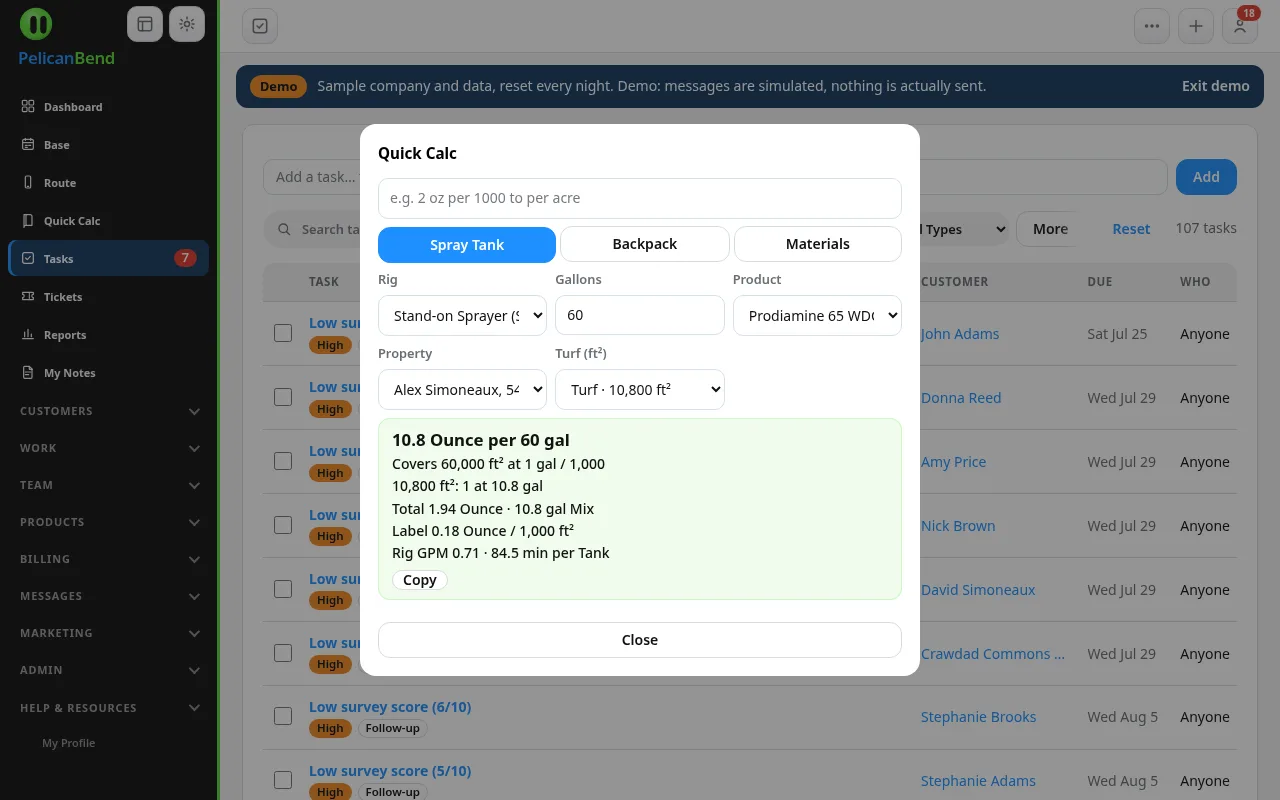Tick the checkbox for Donna Reed task
Screen dimensions: 1280x800
click(283, 397)
